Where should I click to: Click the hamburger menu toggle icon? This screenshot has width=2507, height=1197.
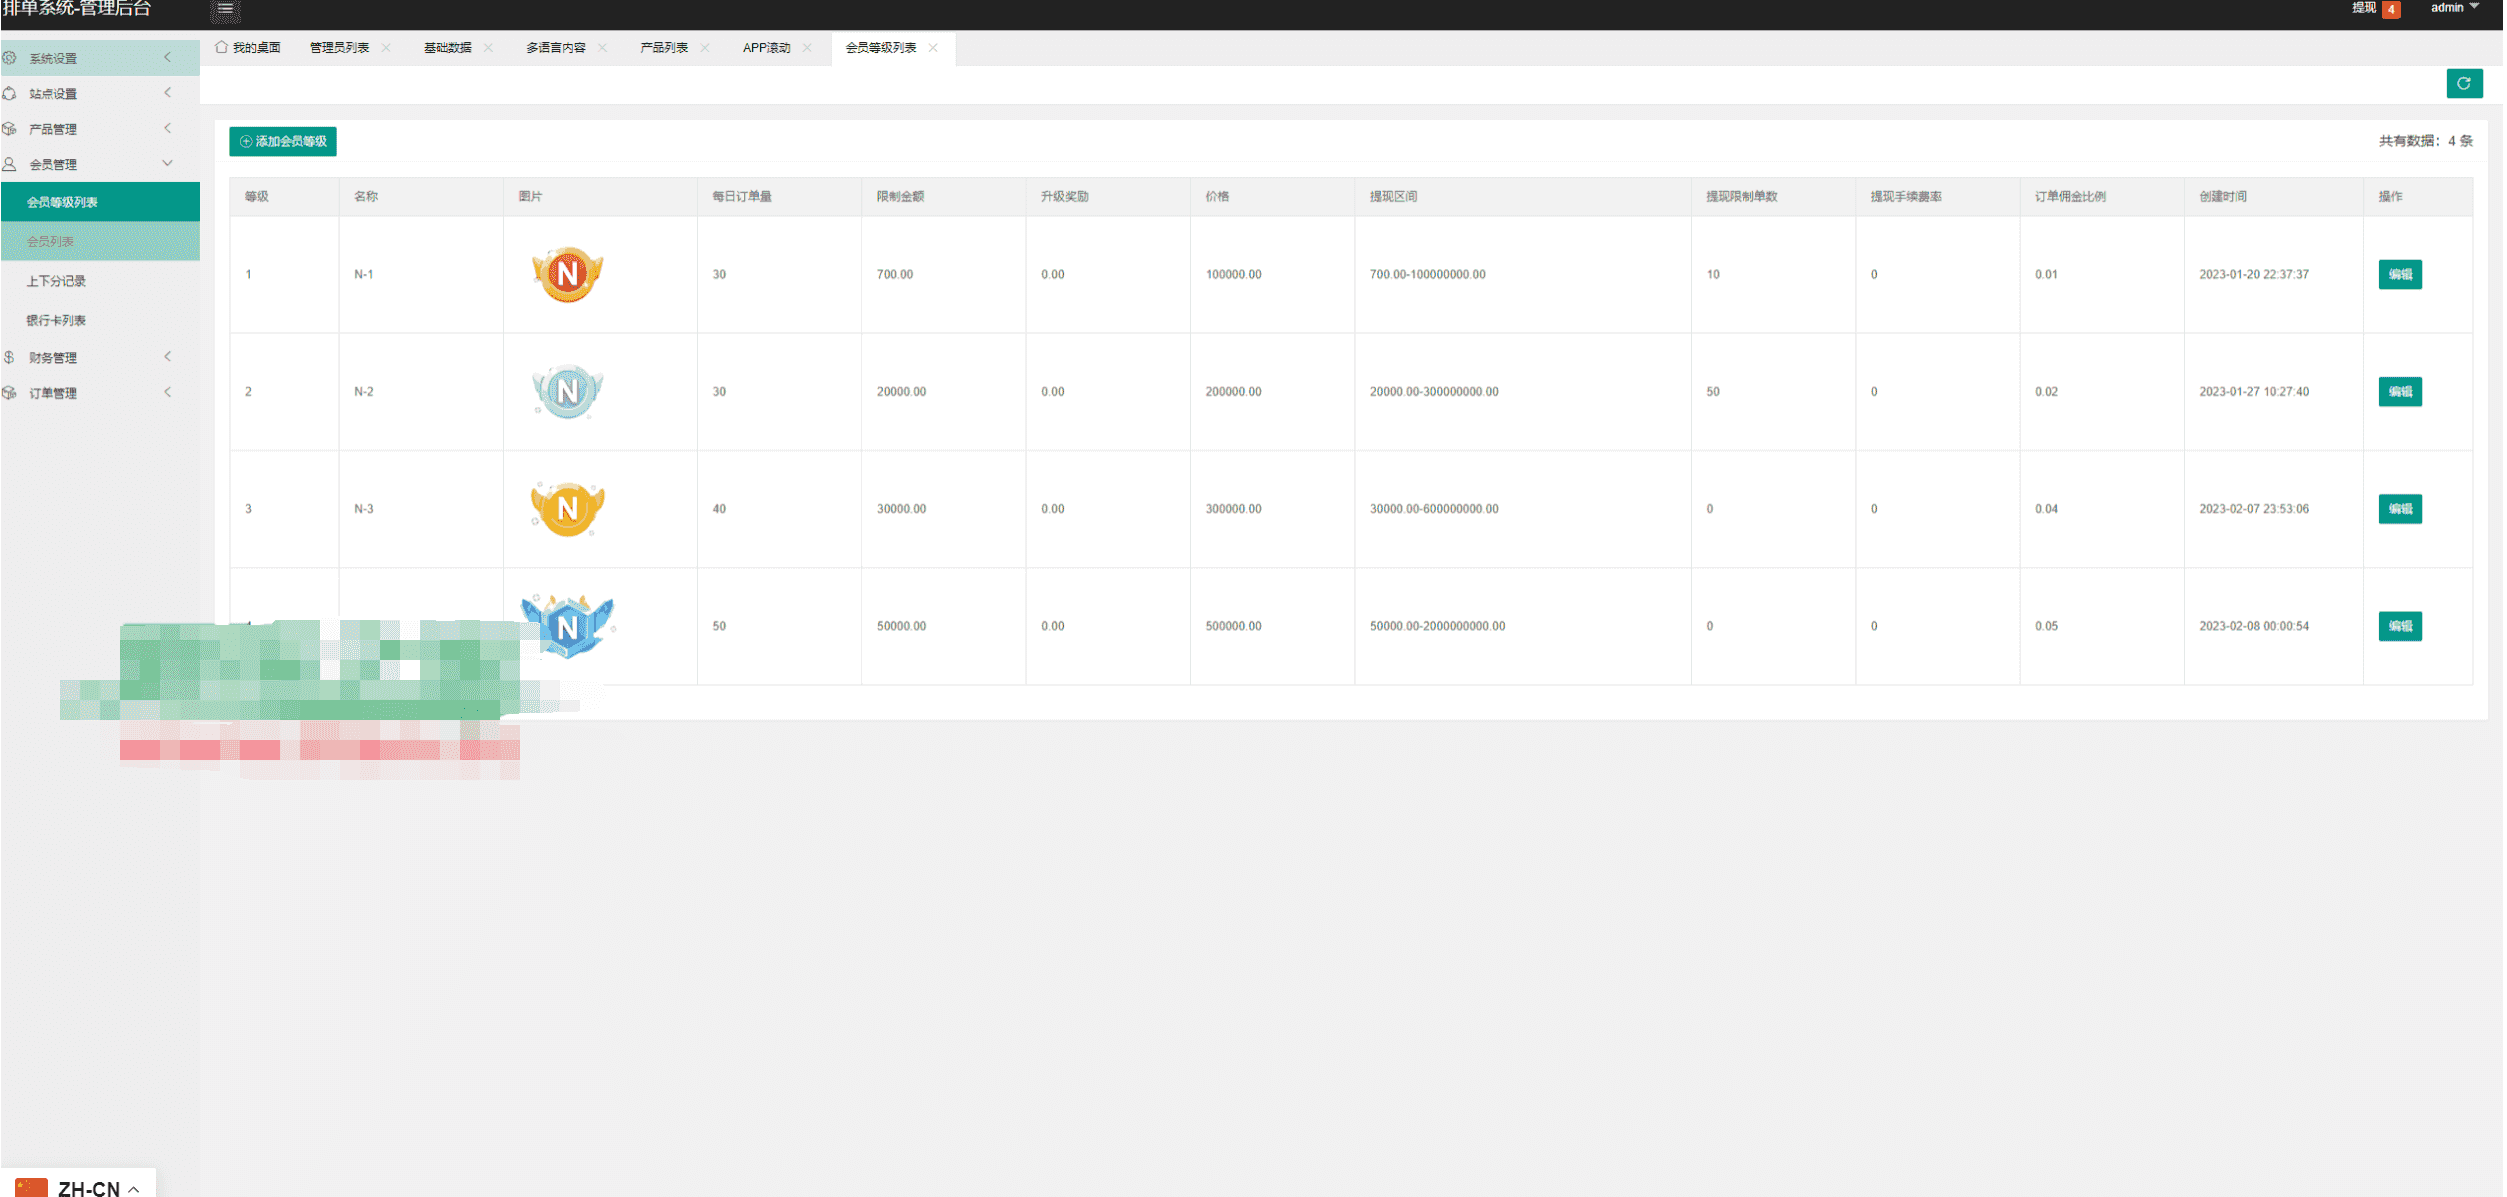[225, 9]
